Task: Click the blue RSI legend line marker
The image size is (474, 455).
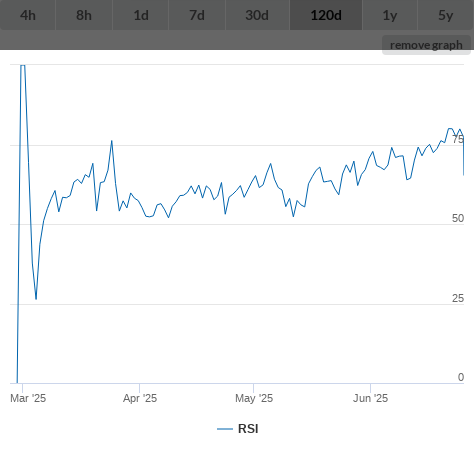Action: [225, 429]
